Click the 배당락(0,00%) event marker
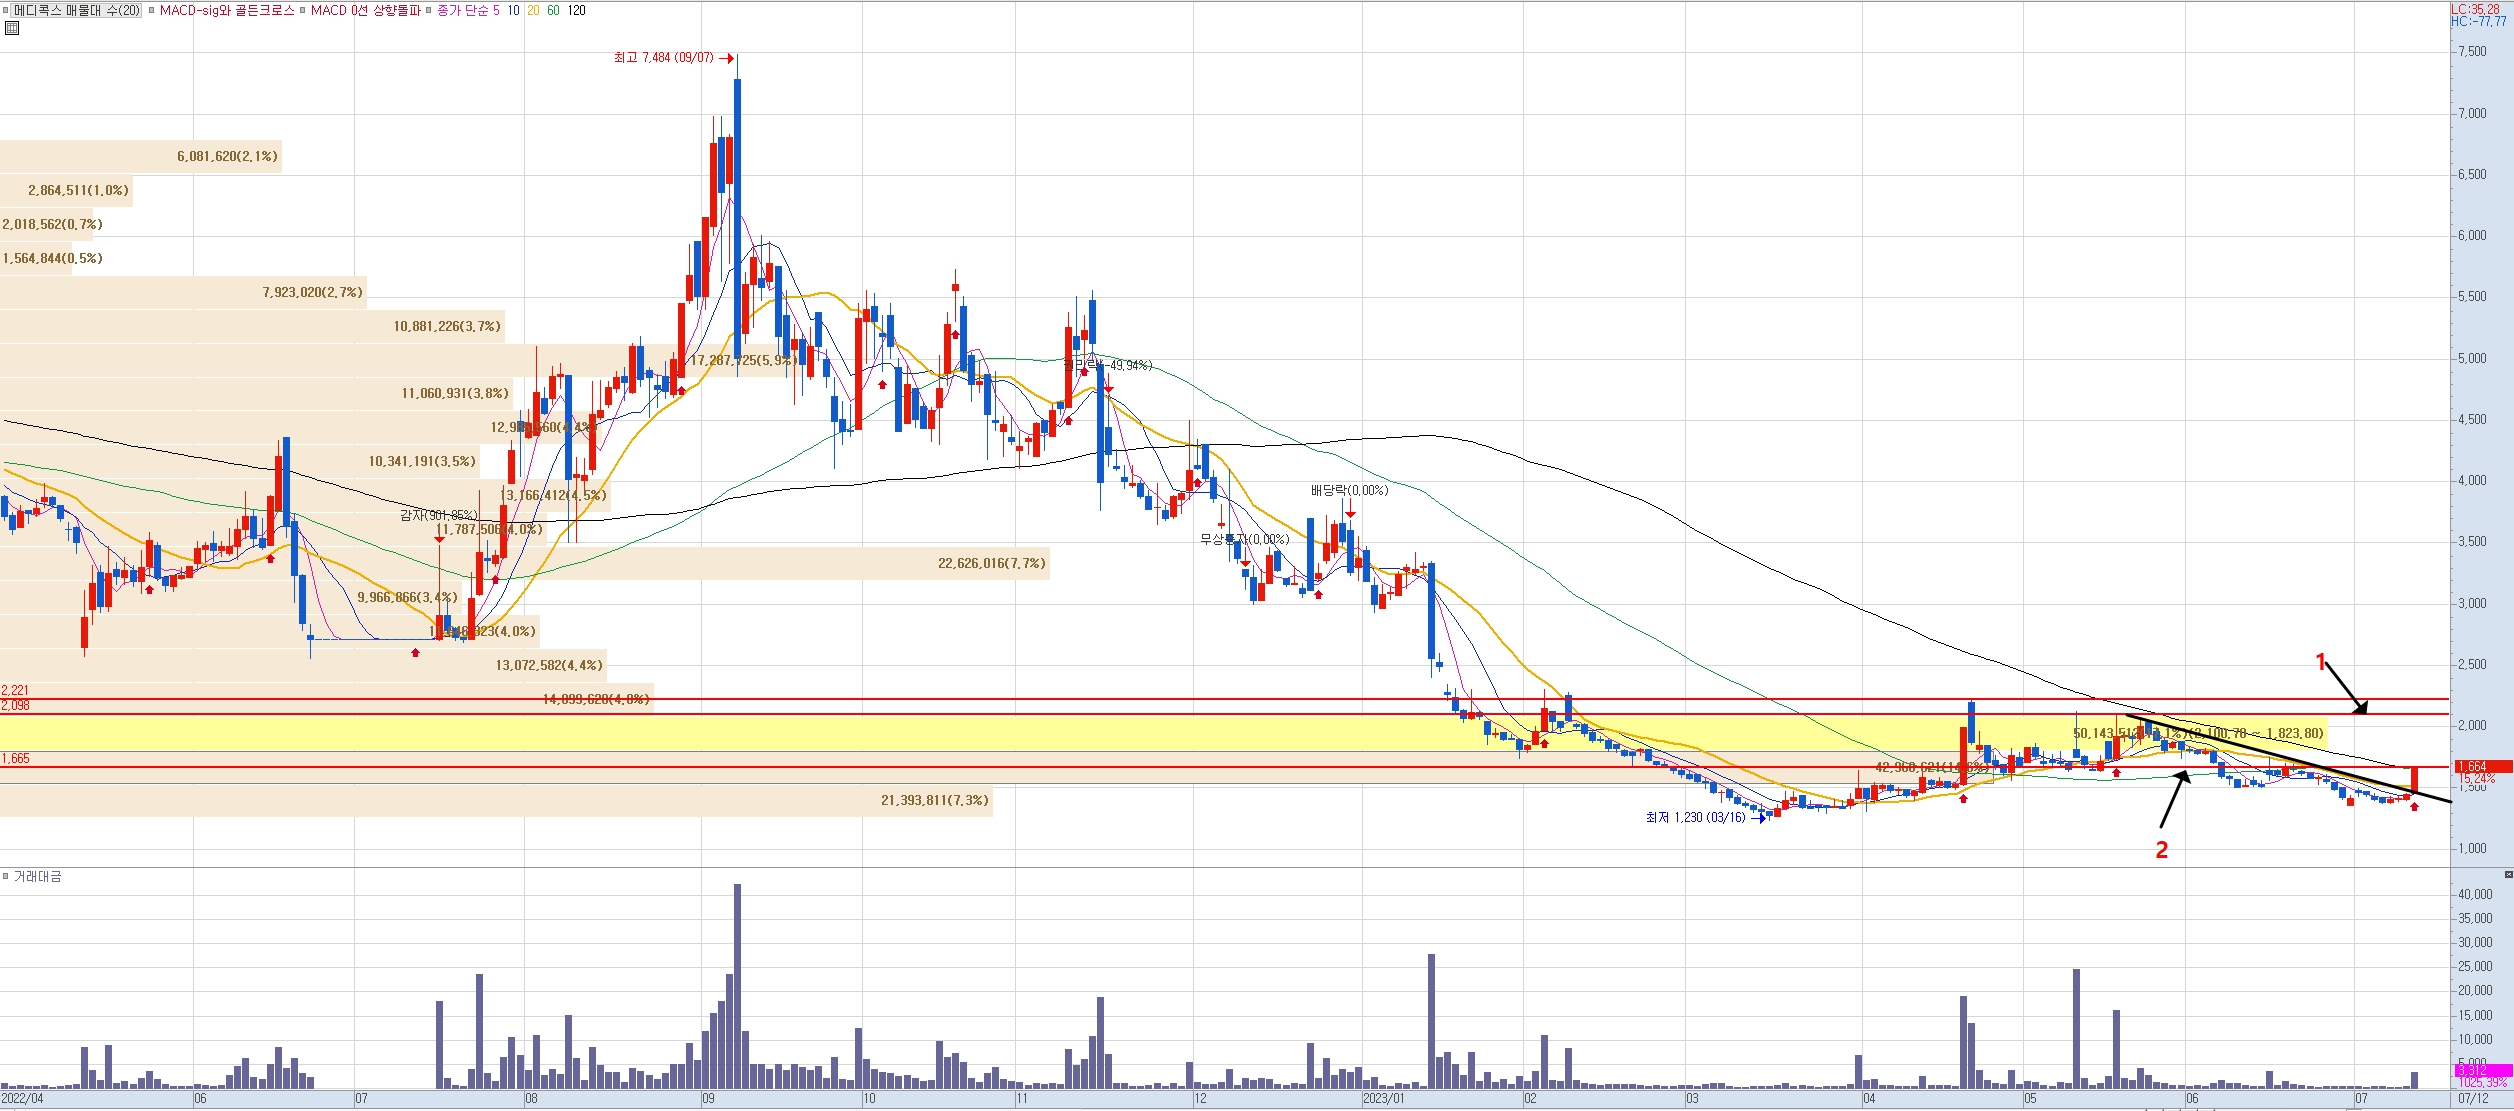The image size is (2514, 1111). coord(1349,491)
